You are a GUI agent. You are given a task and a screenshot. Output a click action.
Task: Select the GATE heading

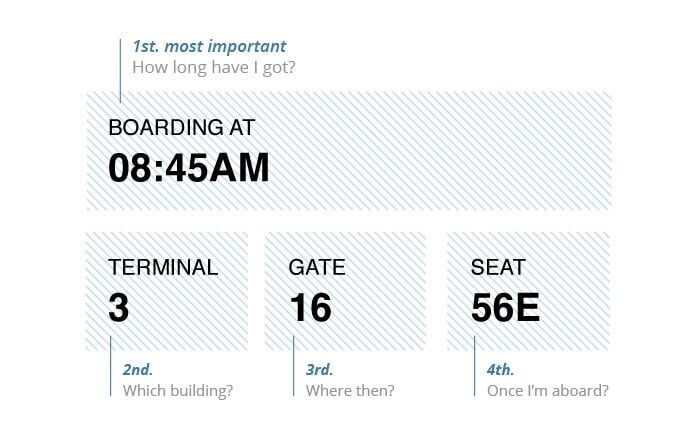click(317, 267)
